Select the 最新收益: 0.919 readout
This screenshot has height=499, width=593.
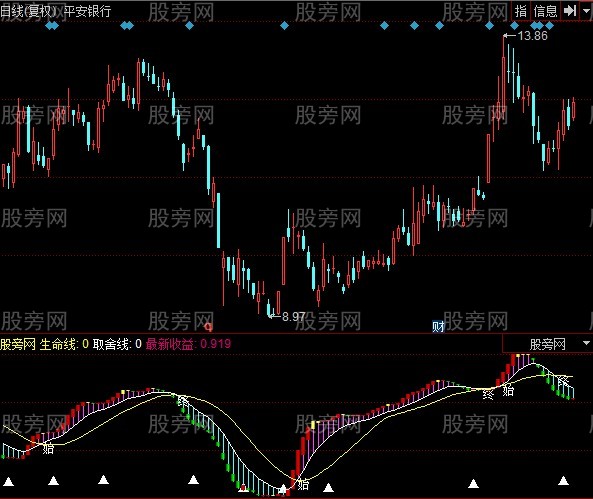188,344
